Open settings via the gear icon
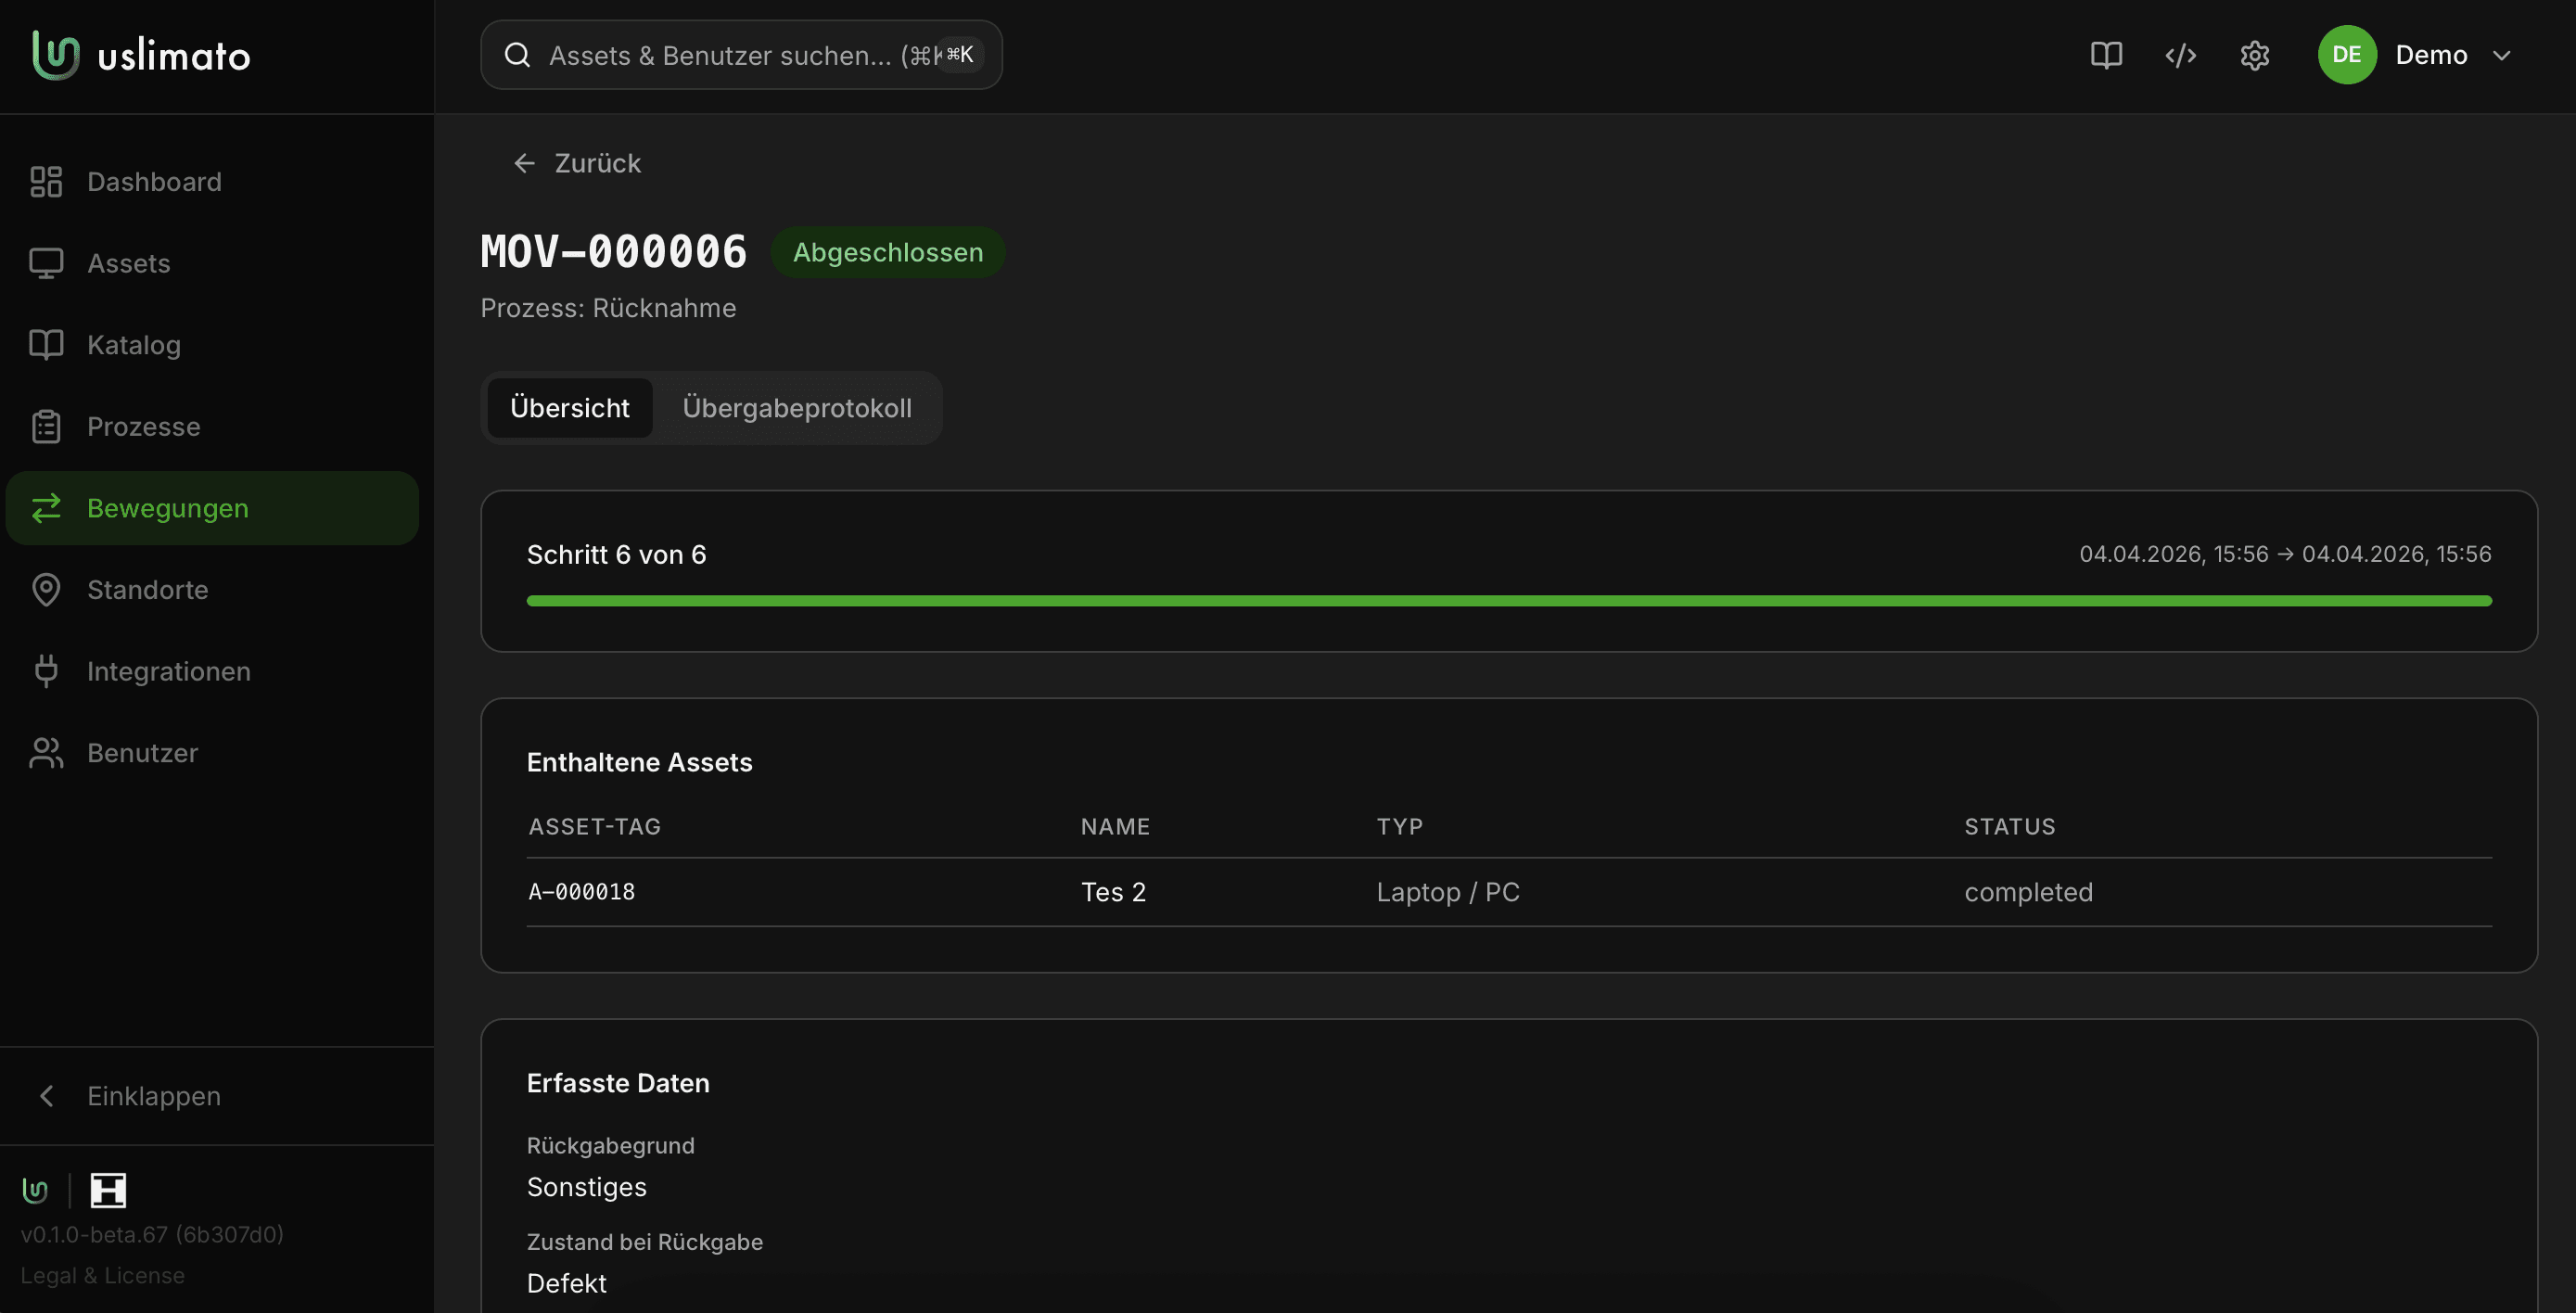 click(2255, 55)
